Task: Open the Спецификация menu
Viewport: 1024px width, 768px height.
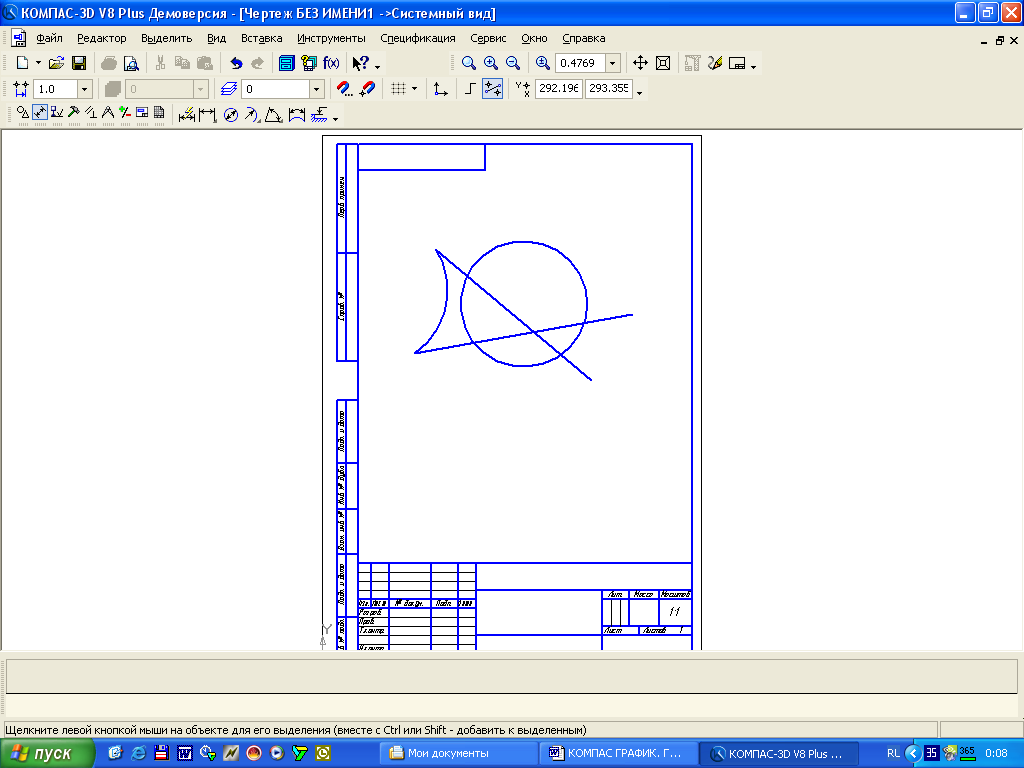Action: click(417, 38)
